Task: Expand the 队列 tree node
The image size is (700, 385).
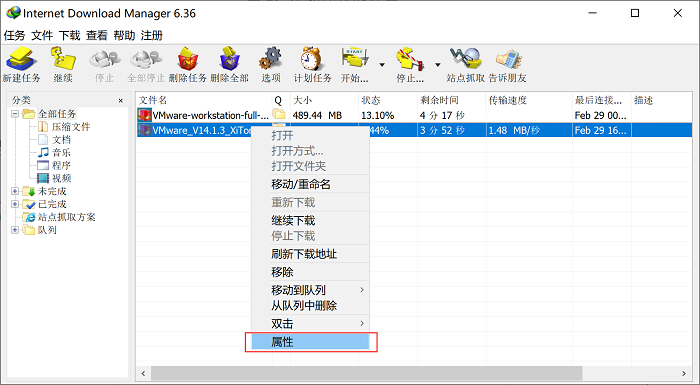Action: [x=15, y=230]
